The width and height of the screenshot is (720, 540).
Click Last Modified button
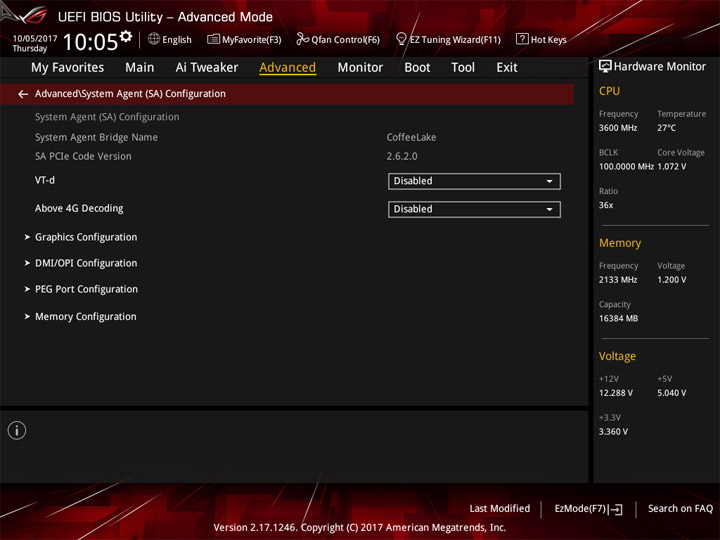coord(500,509)
